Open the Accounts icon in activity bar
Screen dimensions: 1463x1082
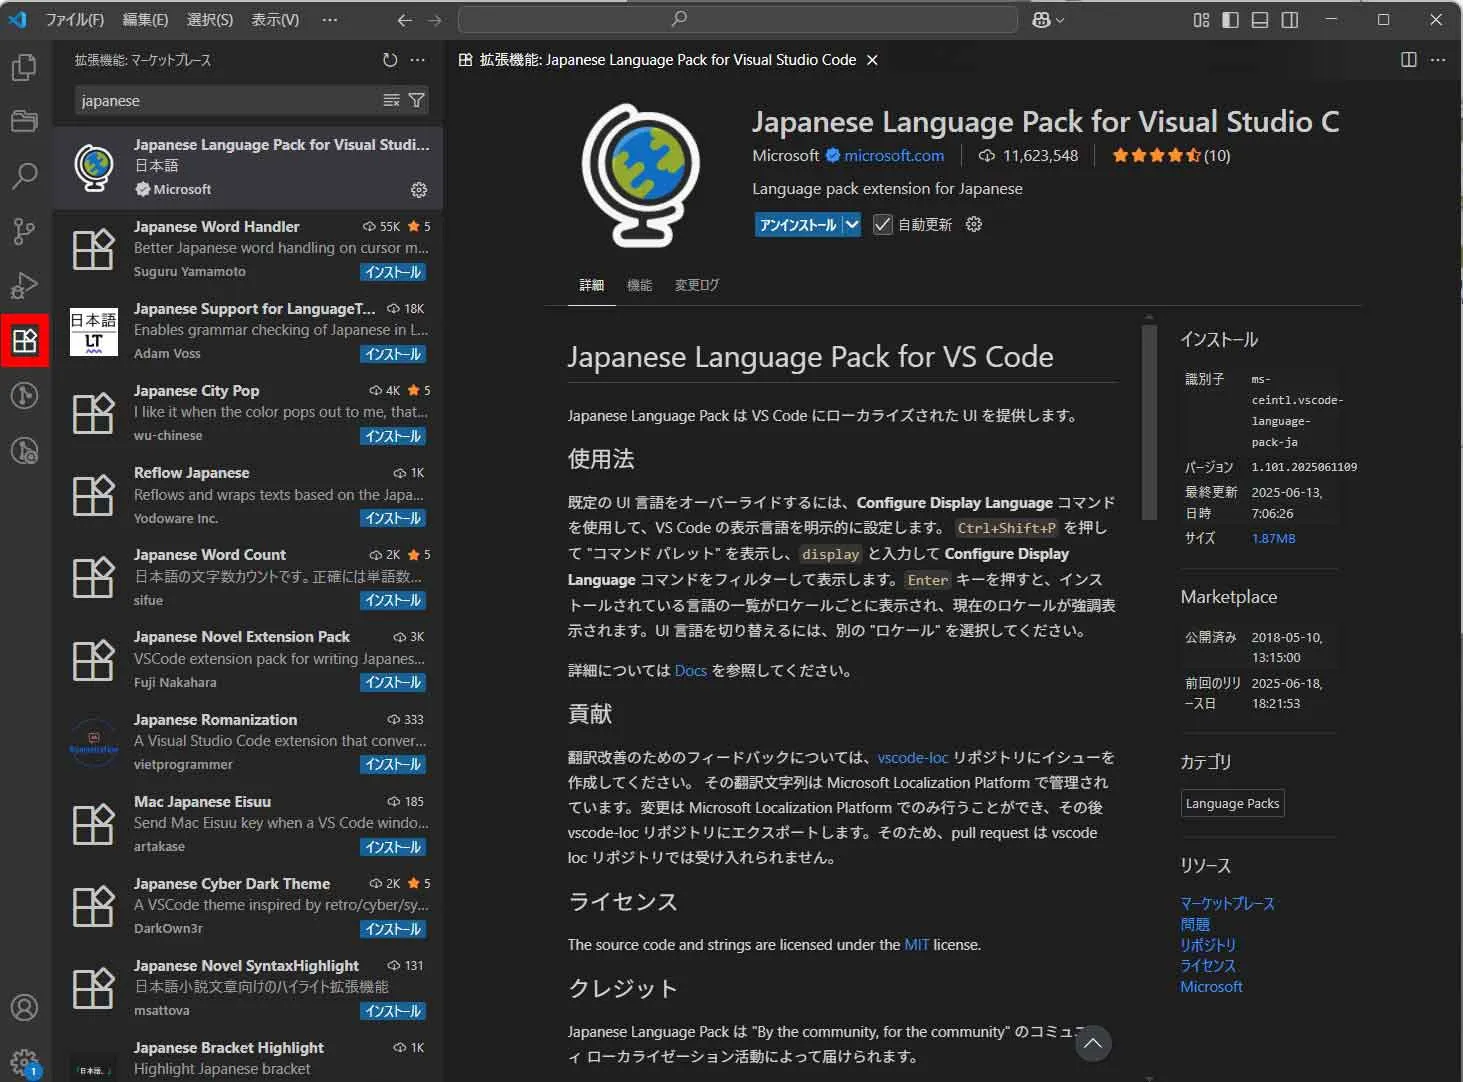(x=24, y=1007)
